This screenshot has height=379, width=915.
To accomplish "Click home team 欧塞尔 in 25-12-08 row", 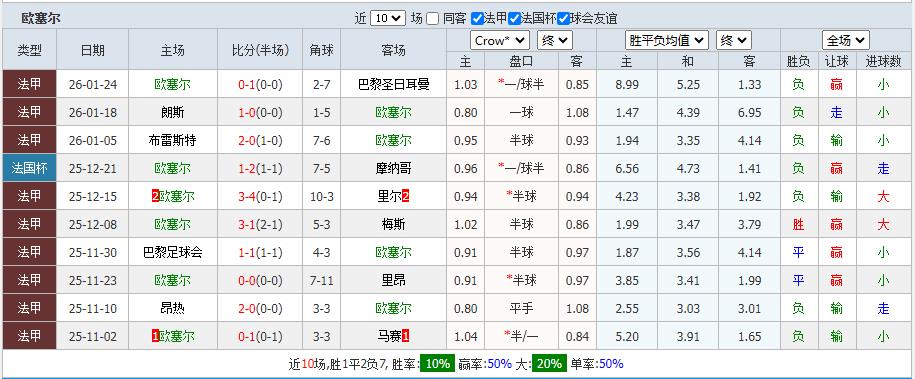I will pyautogui.click(x=173, y=225).
